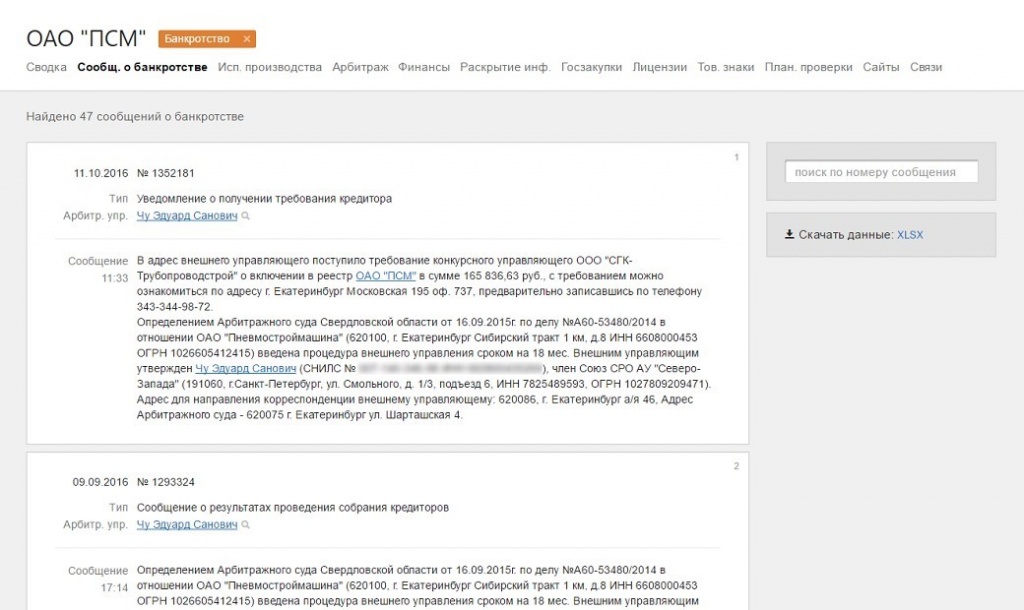1024x610 pixels.
Task: Open the План. проверки tab
Action: [x=808, y=67]
